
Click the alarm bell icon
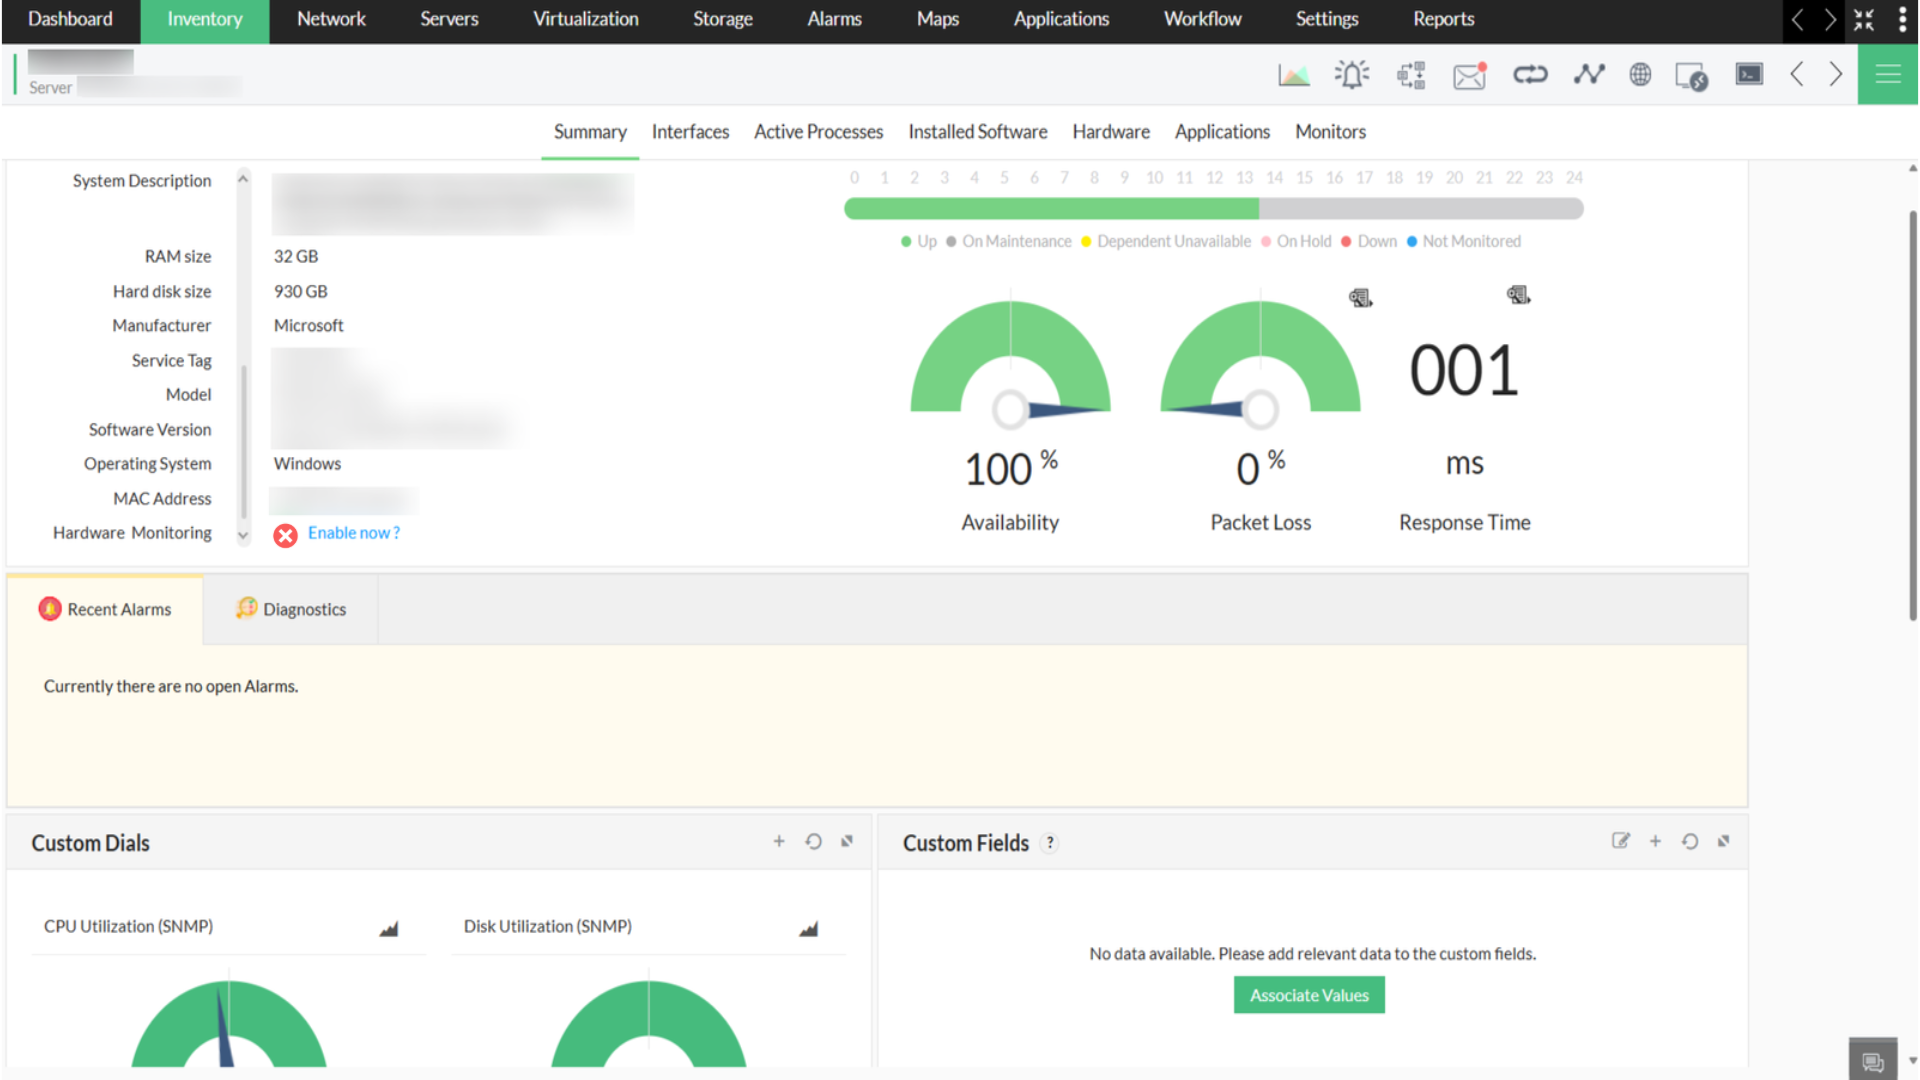[1351, 75]
